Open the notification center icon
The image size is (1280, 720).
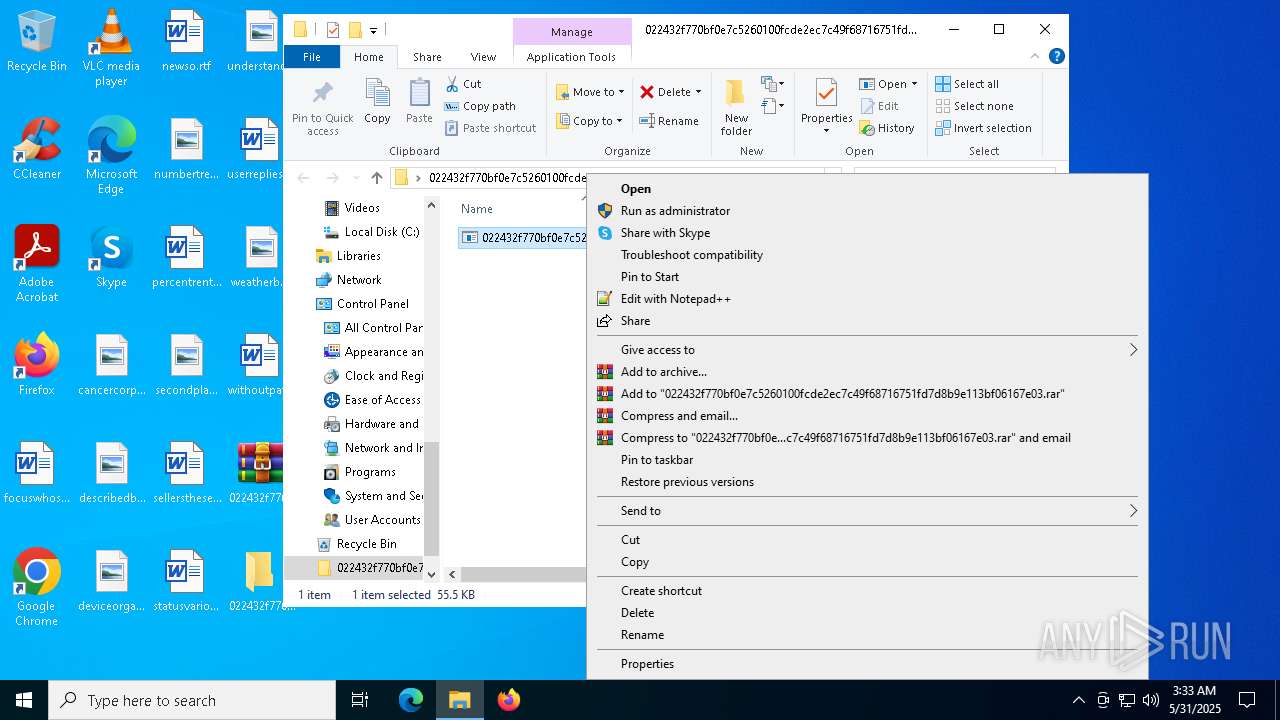(1247, 700)
